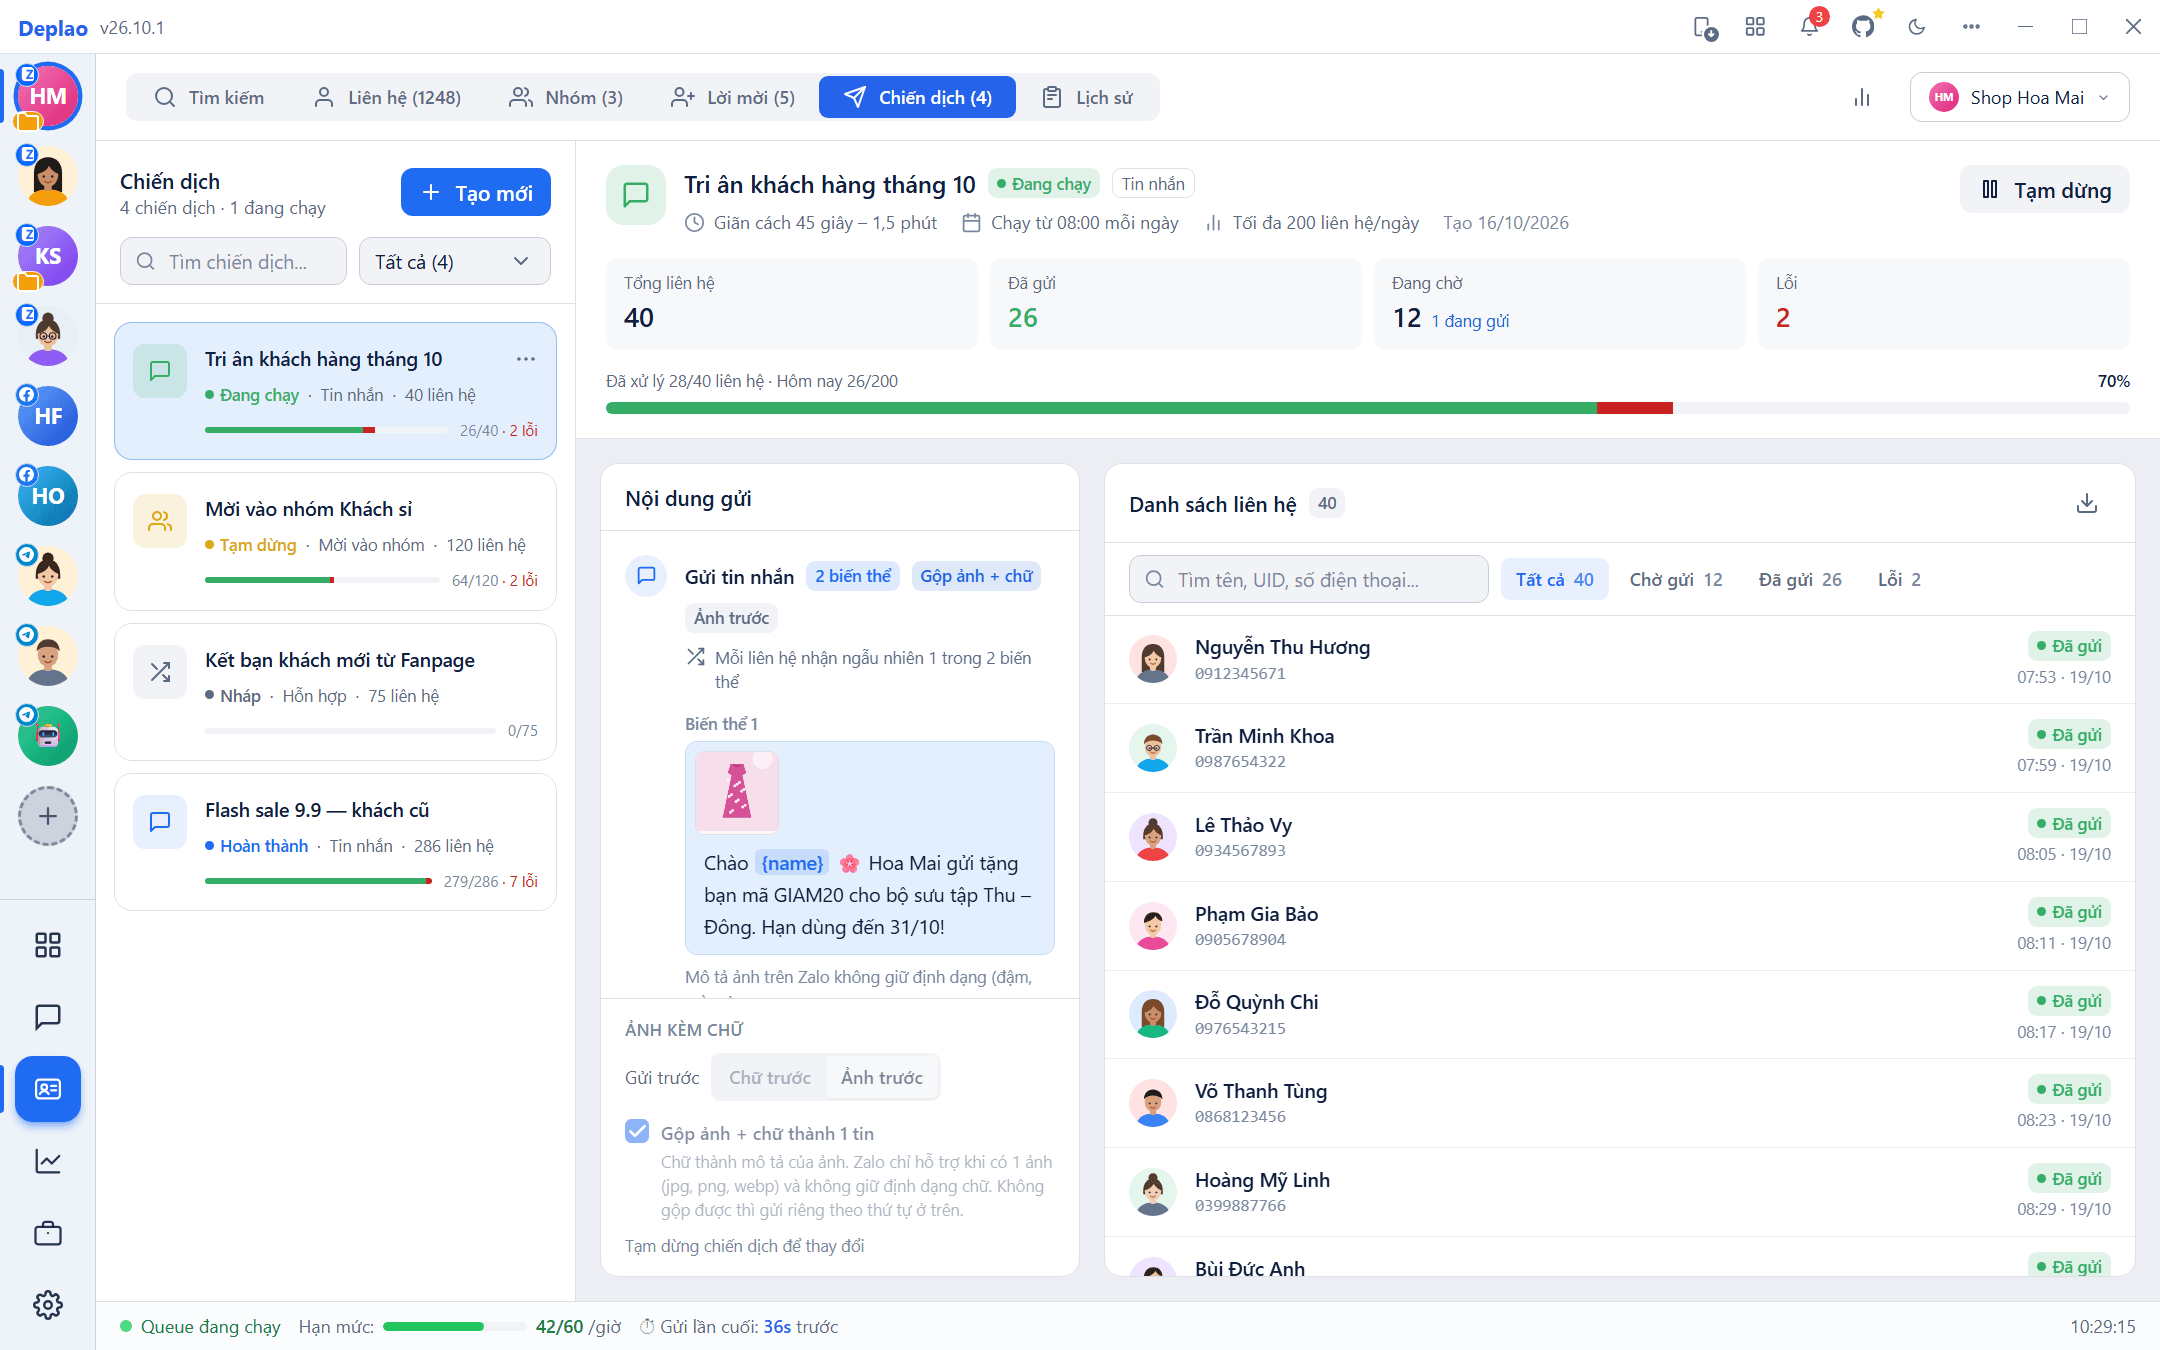This screenshot has height=1350, width=2160.
Task: Switch to dark mode with the moon icon
Action: tap(1917, 27)
